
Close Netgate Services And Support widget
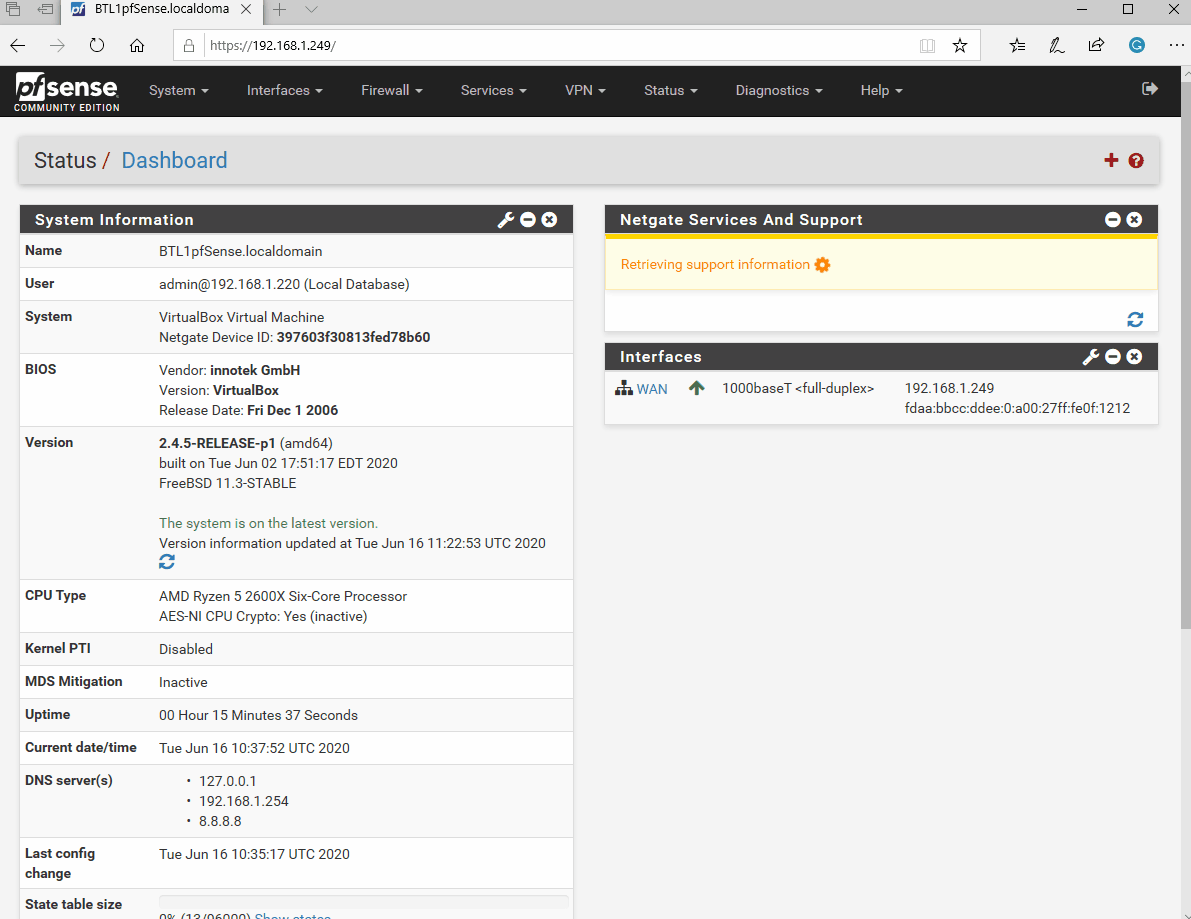tap(1134, 219)
